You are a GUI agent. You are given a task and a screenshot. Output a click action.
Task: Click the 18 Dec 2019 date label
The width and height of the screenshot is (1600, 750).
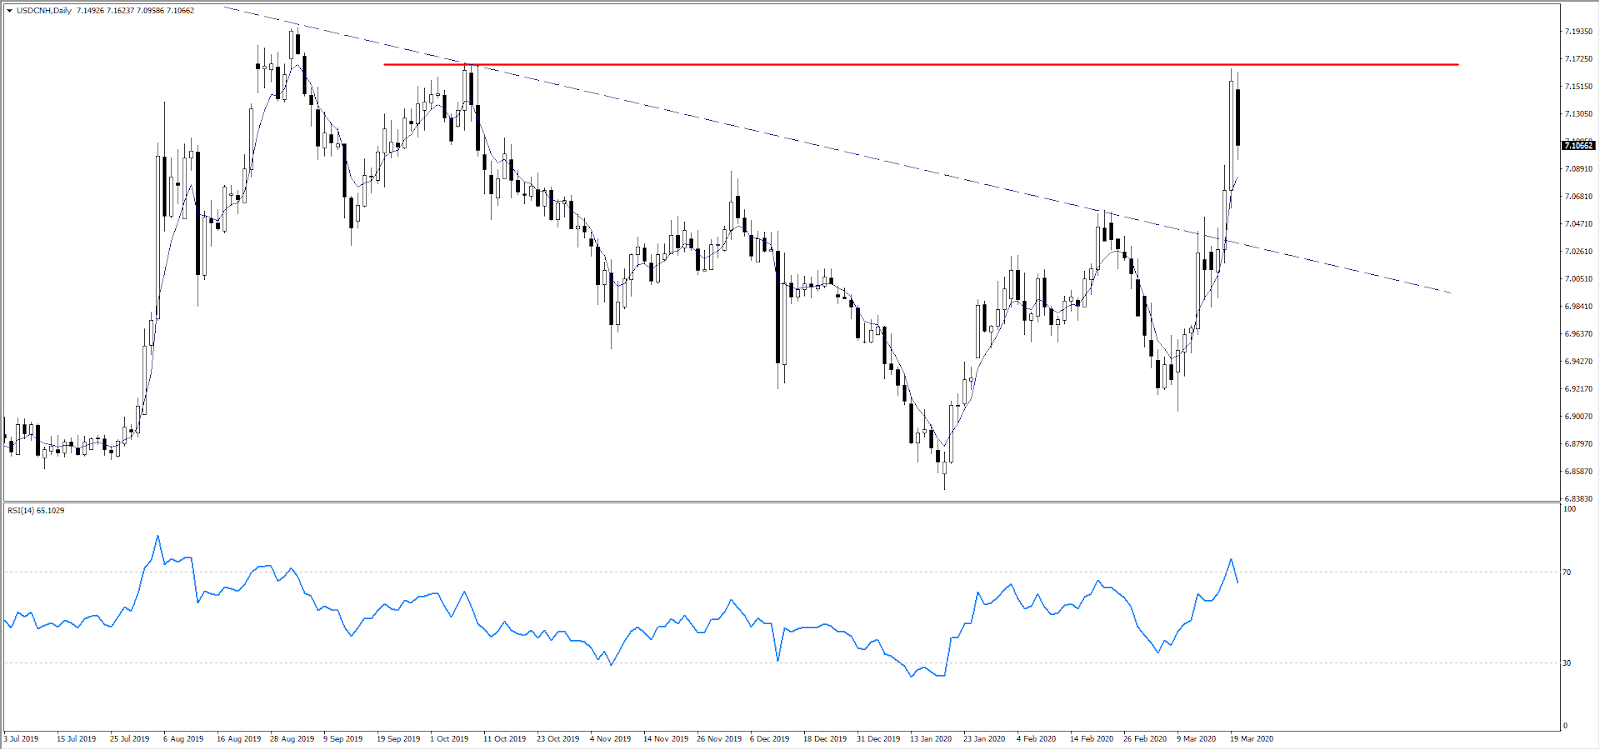(x=825, y=739)
